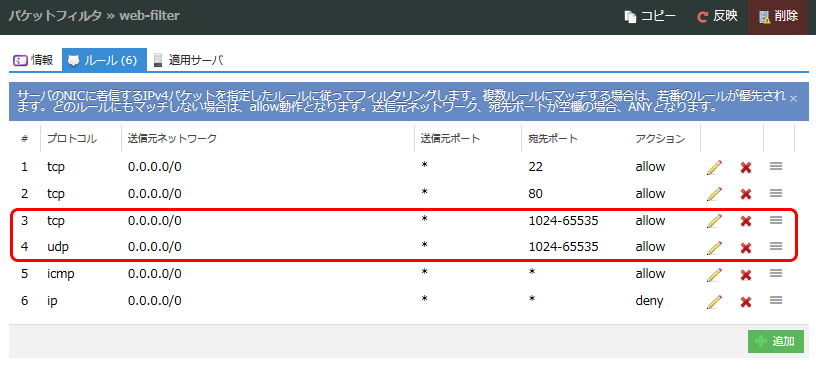
Task: Open the 情報 tab
Action: (33, 60)
